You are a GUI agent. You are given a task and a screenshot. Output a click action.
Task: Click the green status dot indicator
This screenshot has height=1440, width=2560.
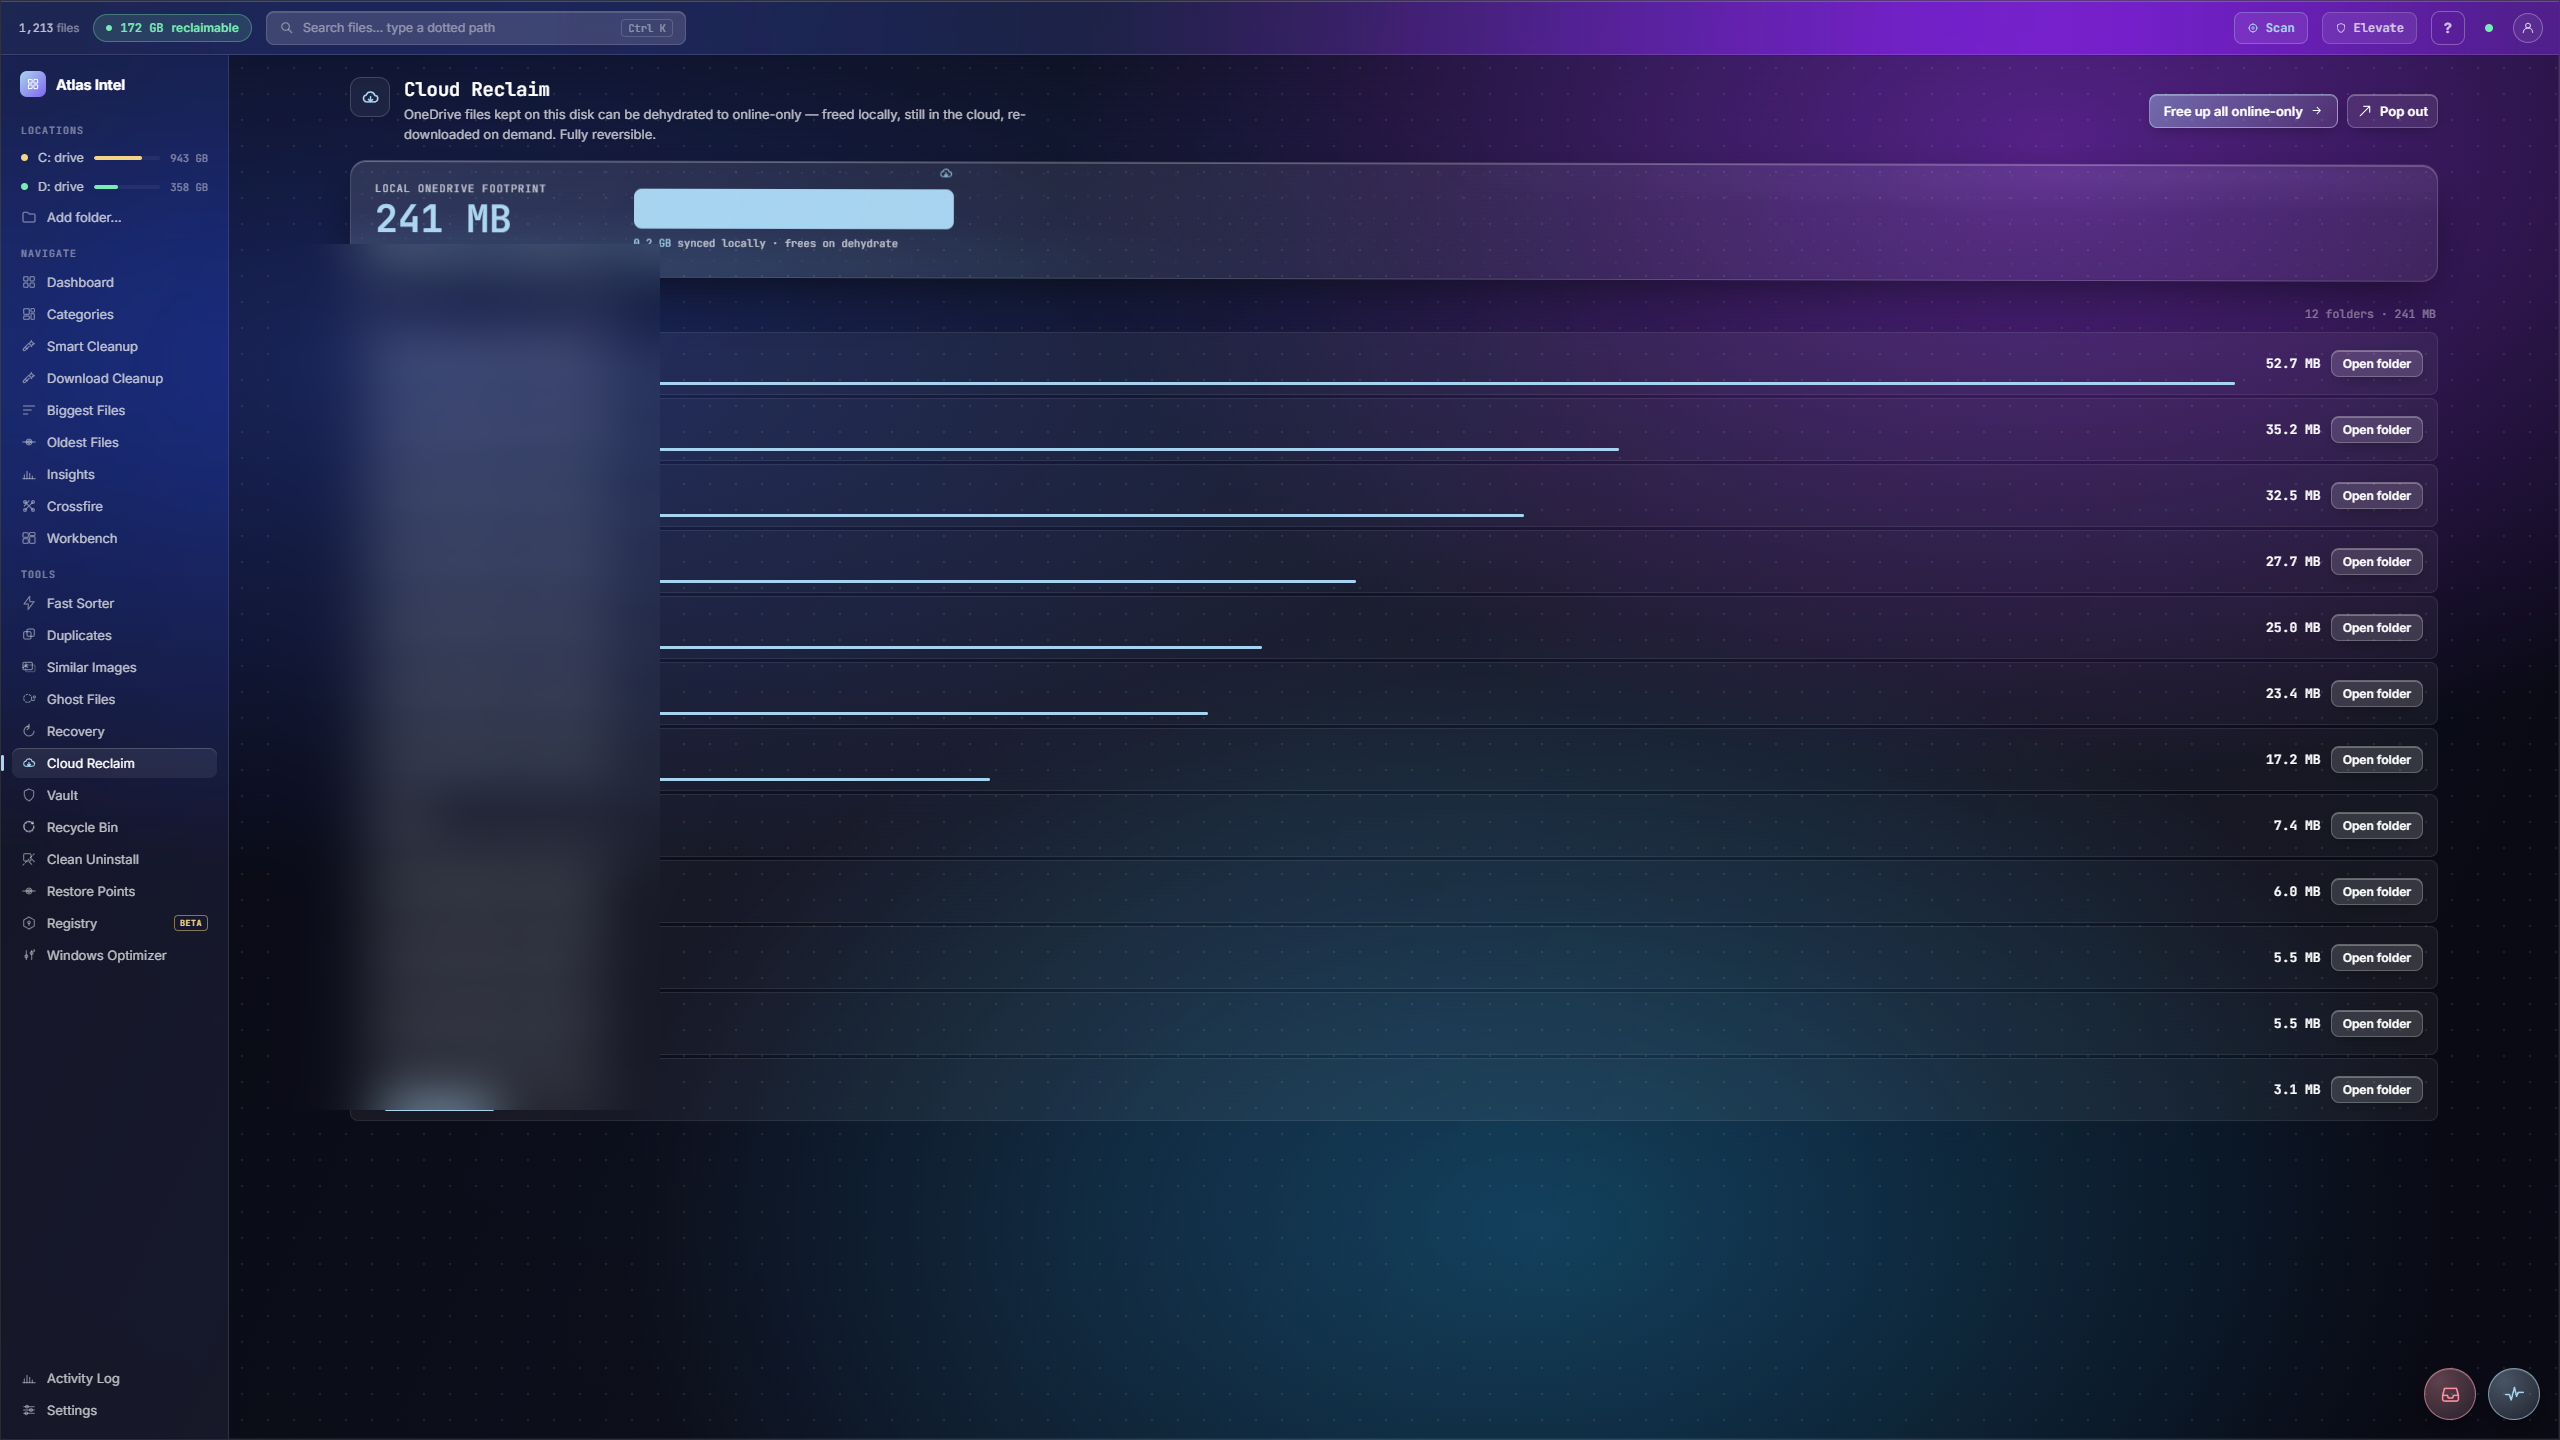point(2489,28)
